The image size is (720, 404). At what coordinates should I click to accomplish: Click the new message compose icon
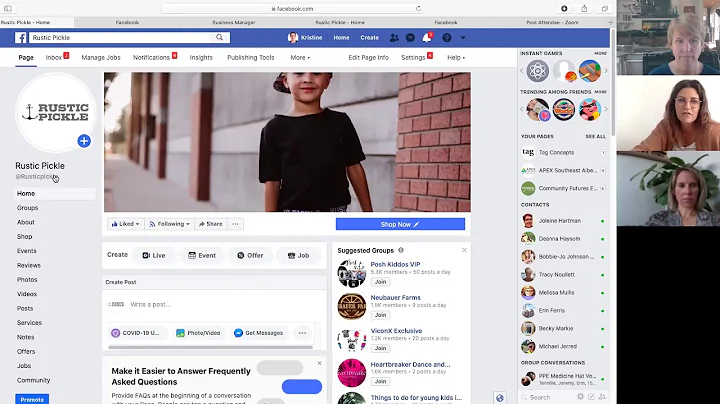click(x=591, y=397)
